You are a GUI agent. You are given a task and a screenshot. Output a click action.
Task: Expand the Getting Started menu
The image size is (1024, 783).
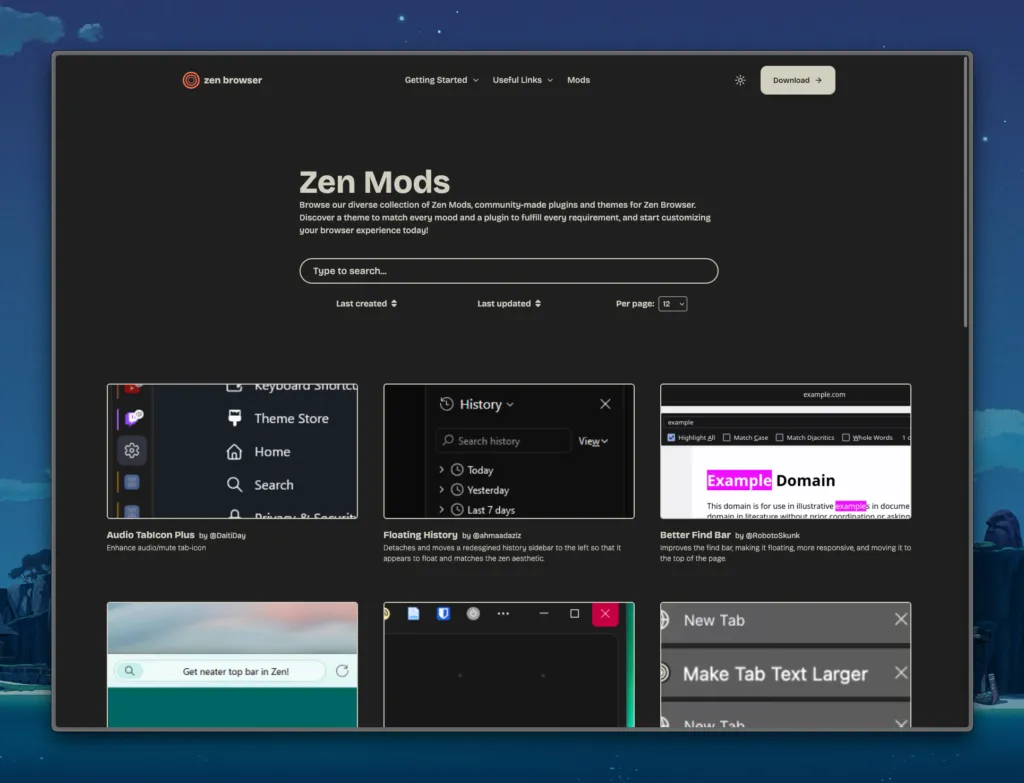pyautogui.click(x=441, y=80)
